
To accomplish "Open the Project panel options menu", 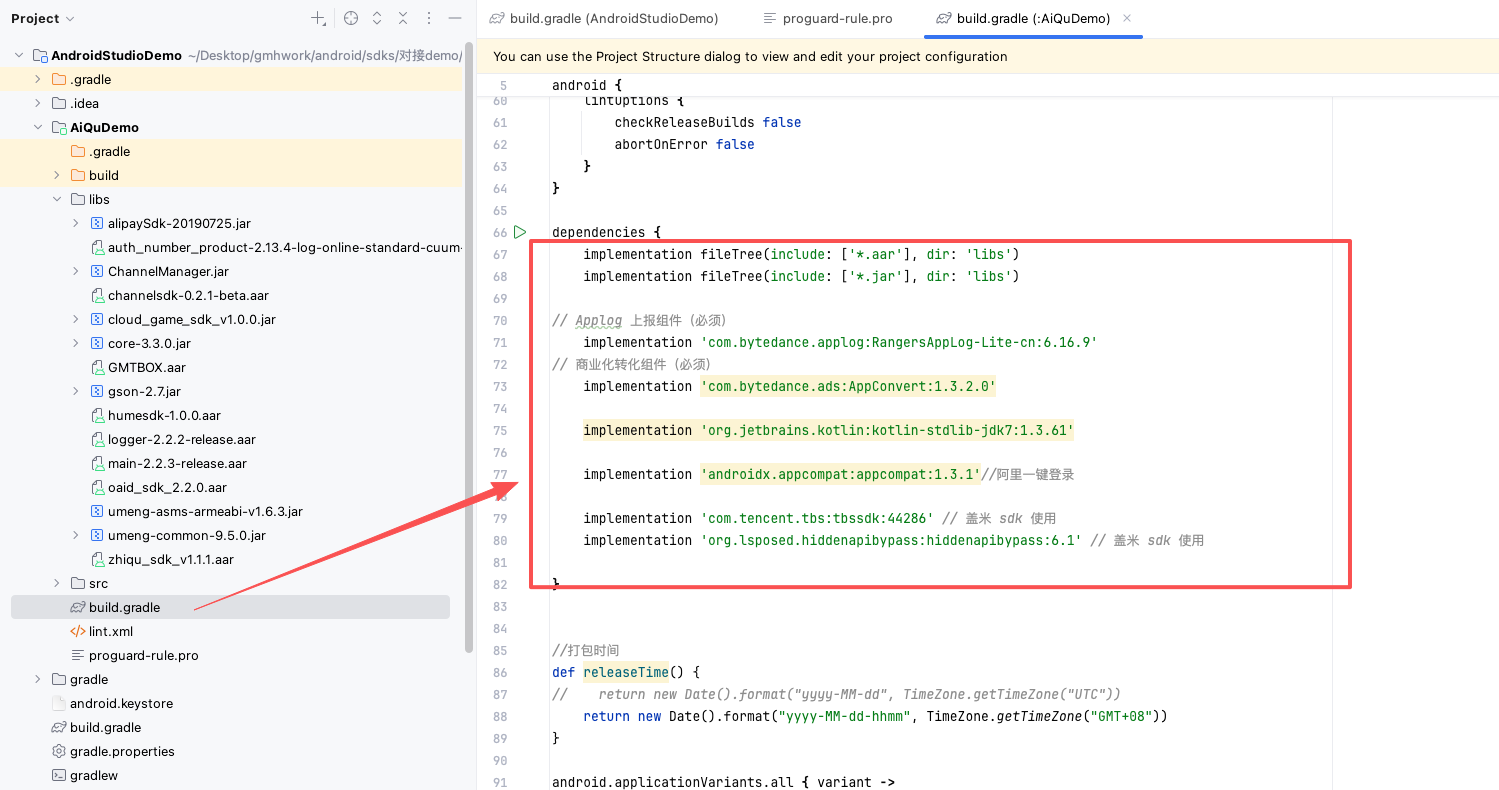I will point(429,18).
